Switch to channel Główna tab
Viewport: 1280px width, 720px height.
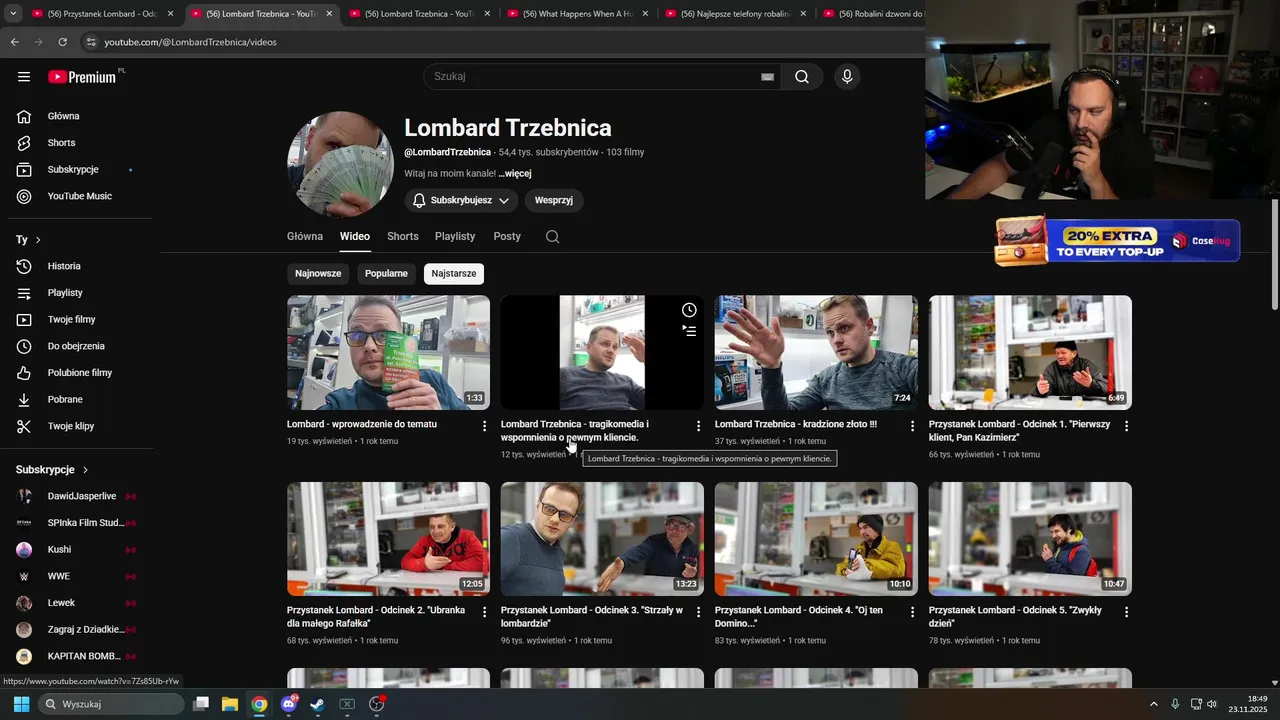(305, 237)
